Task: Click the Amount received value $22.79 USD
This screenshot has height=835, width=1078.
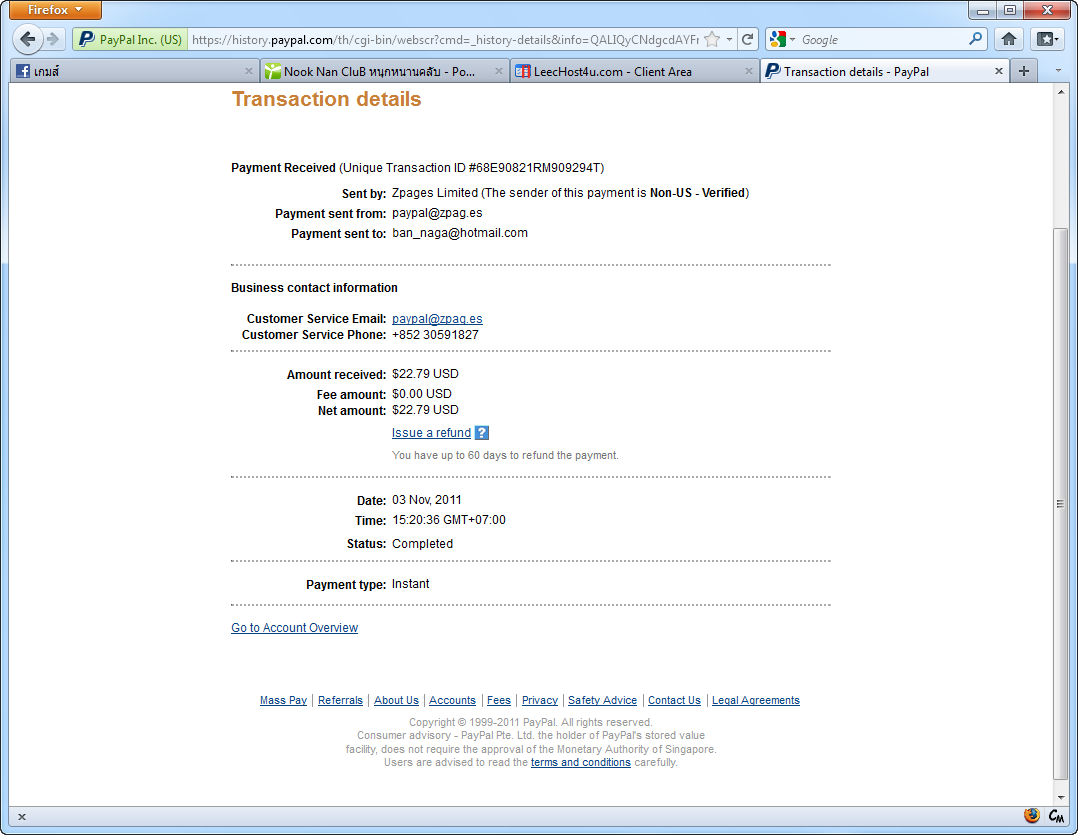Action: click(426, 374)
